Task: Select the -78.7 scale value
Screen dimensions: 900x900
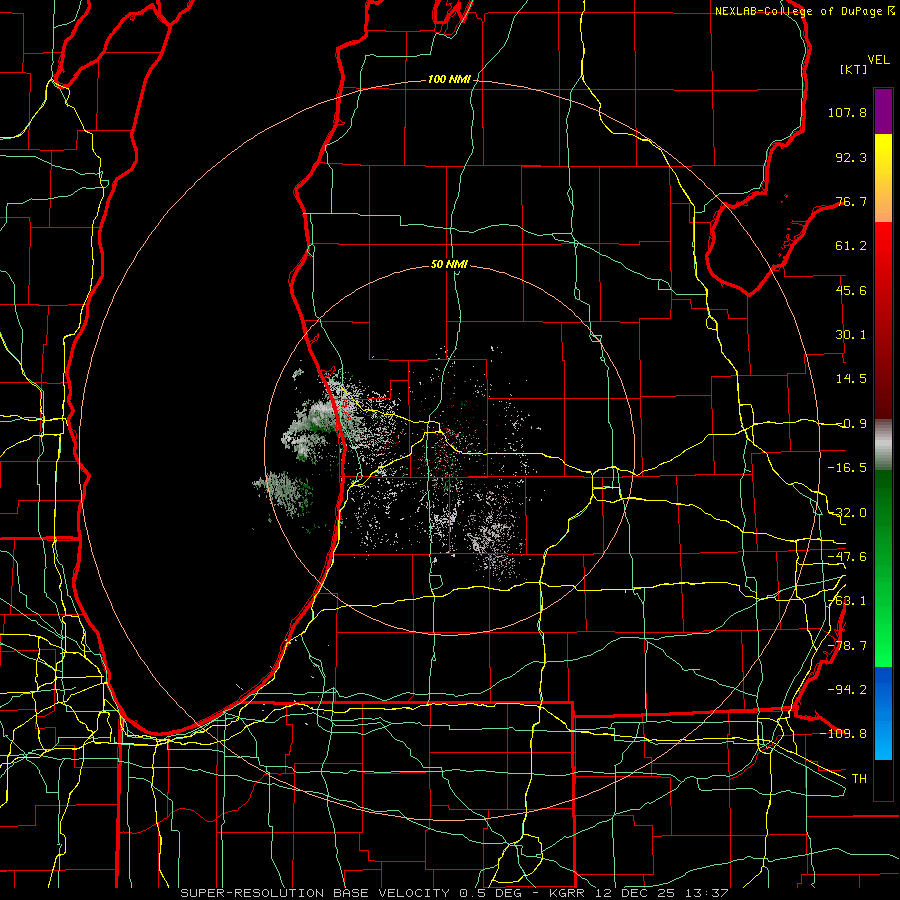Action: pos(847,646)
